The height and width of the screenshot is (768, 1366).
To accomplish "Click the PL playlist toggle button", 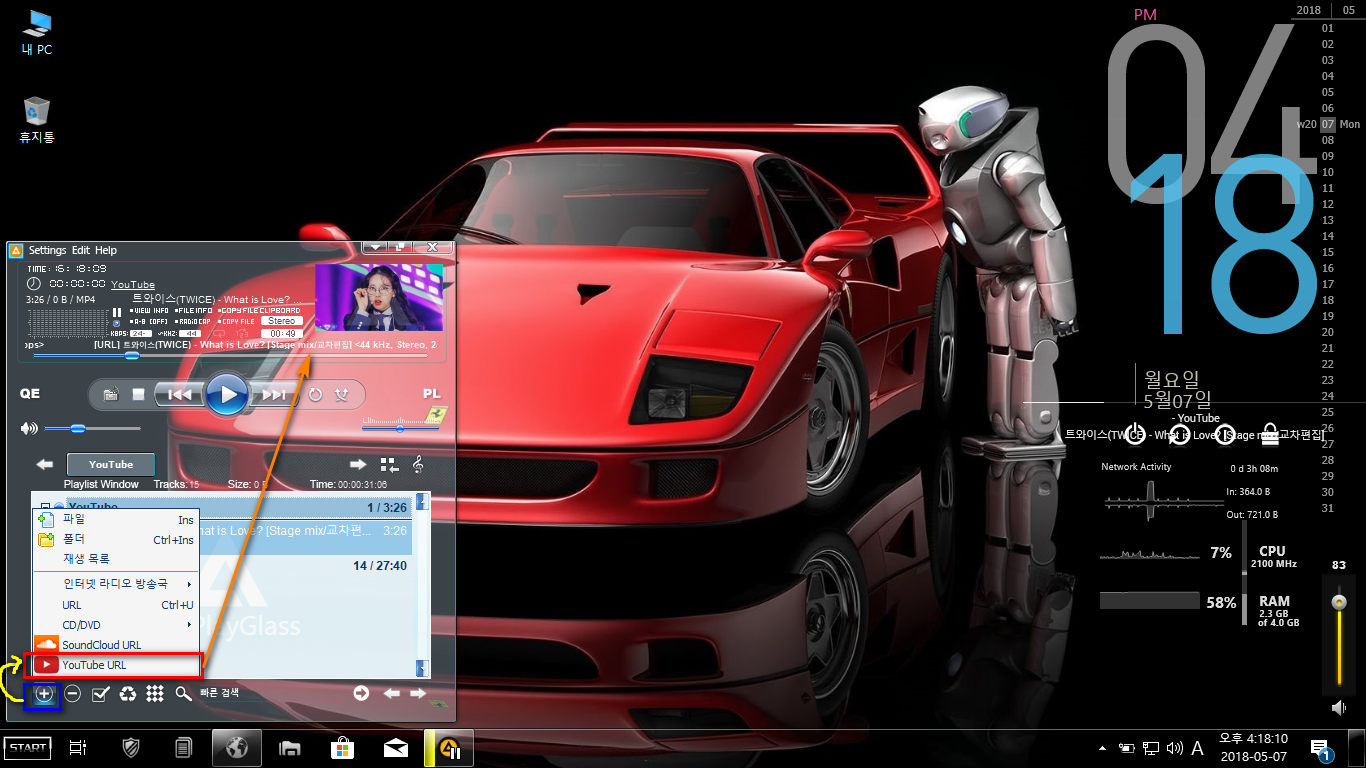I will [432, 394].
